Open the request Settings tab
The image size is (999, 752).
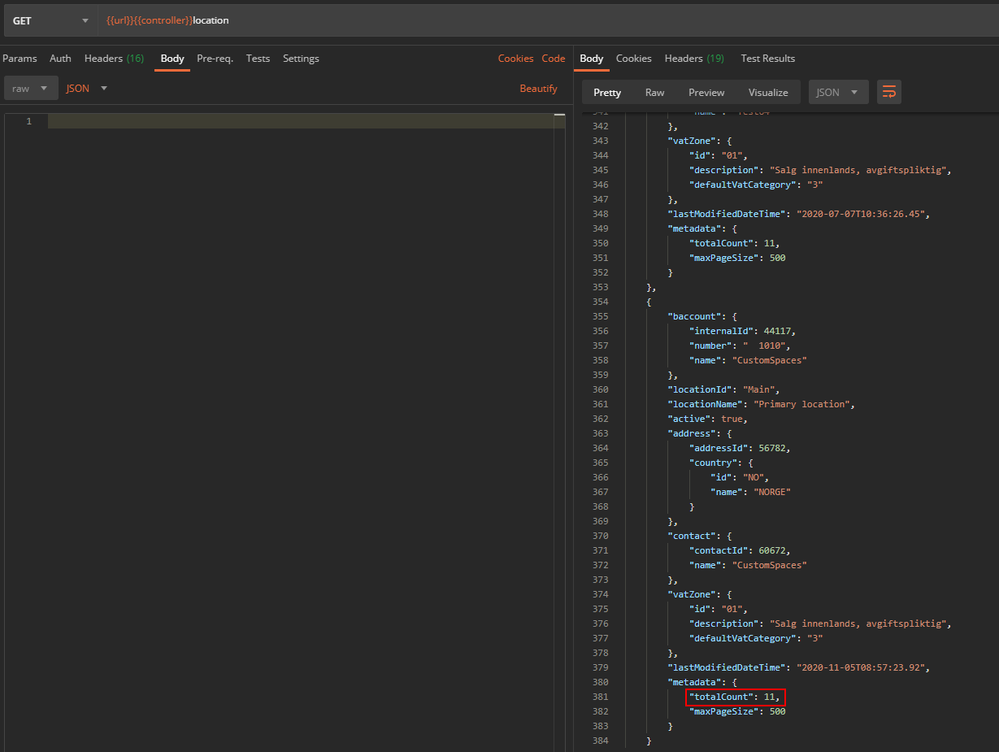[x=300, y=58]
